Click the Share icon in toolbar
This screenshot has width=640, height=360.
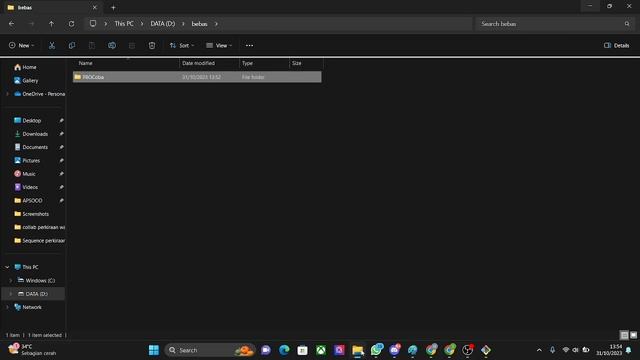coord(132,45)
